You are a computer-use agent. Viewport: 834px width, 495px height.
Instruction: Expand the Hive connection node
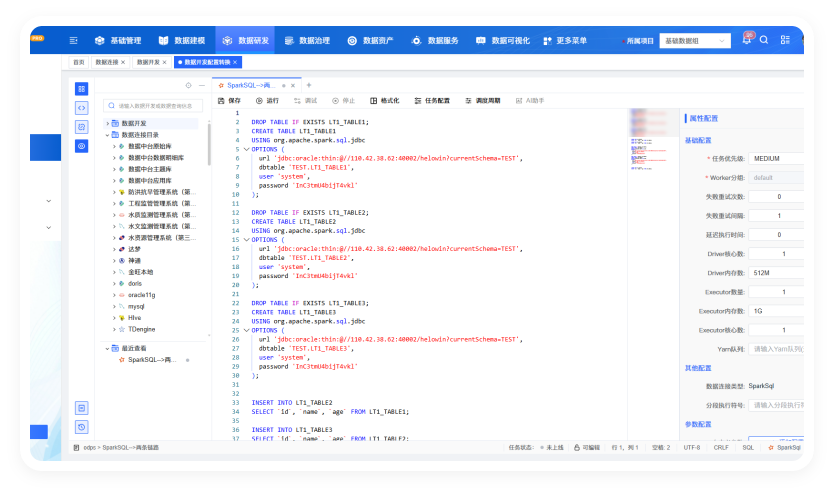pyautogui.click(x=114, y=318)
